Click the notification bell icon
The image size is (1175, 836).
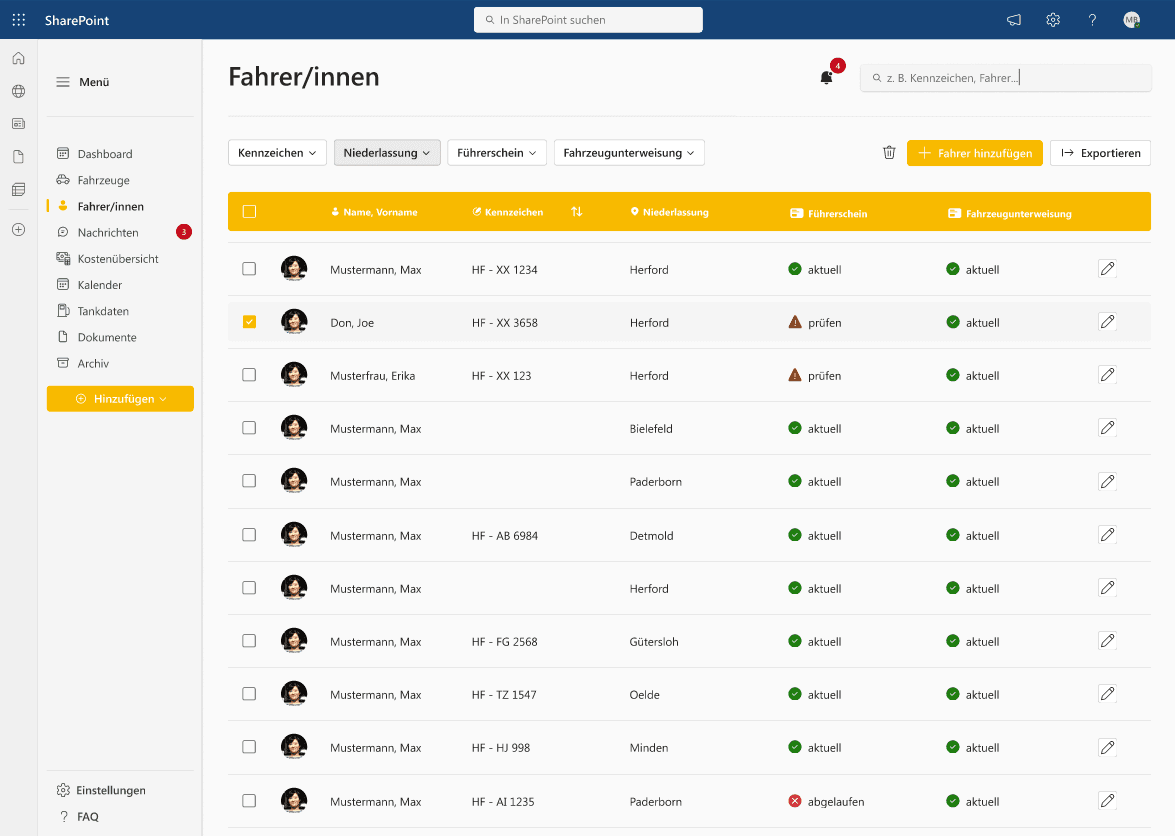pos(826,78)
